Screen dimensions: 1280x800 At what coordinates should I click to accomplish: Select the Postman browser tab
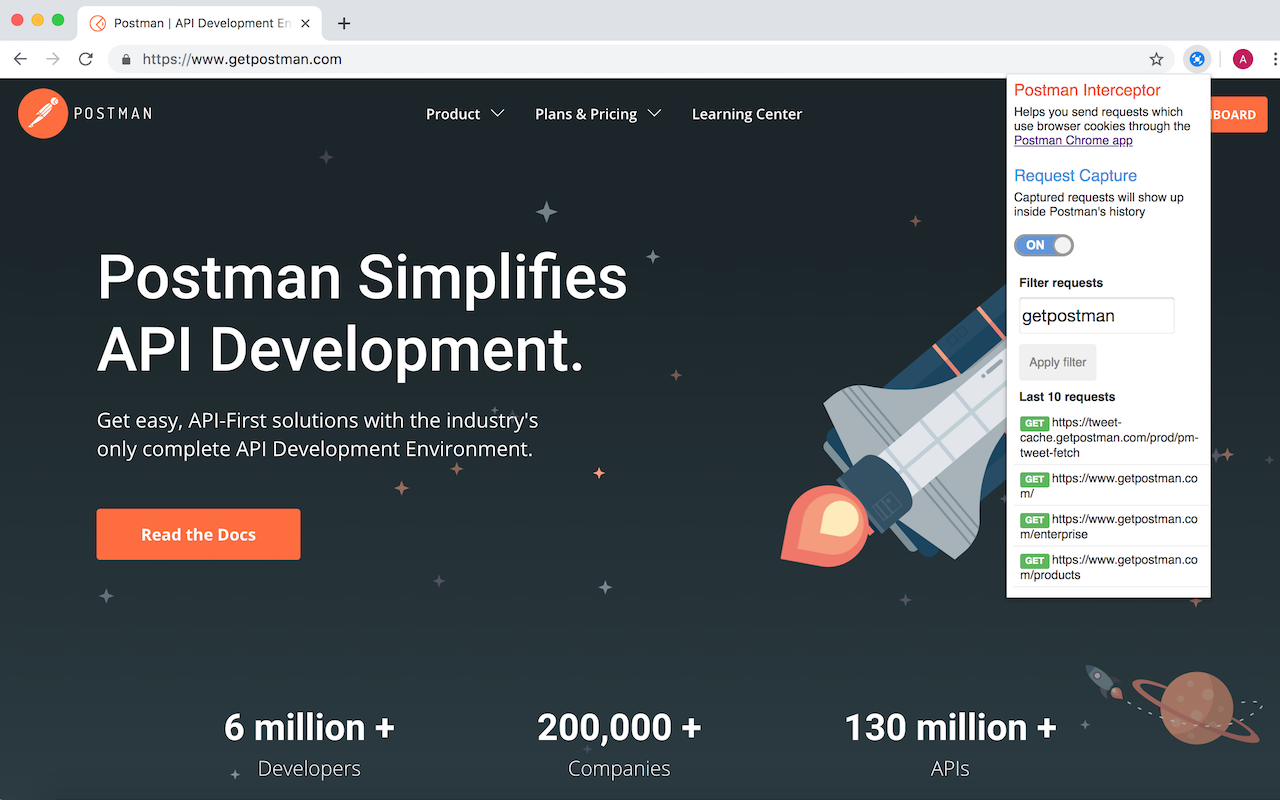pyautogui.click(x=200, y=23)
